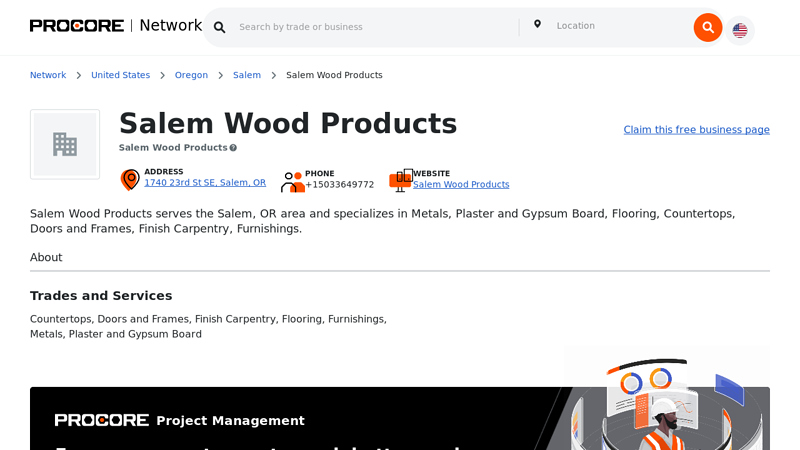
Task: Click the orange address pin icon
Action: point(130,180)
